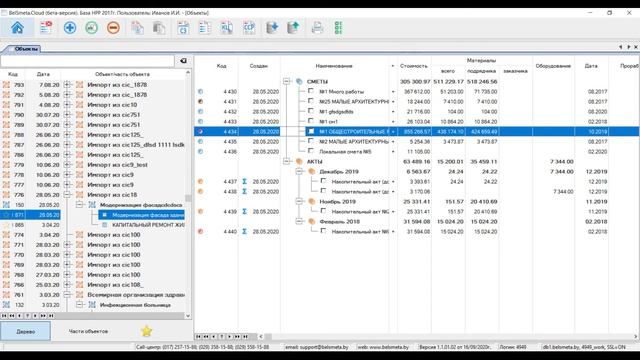Check the box for №1 gfsdgsdfds
Image resolution: width=640 pixels, height=360 pixels.
click(311, 111)
